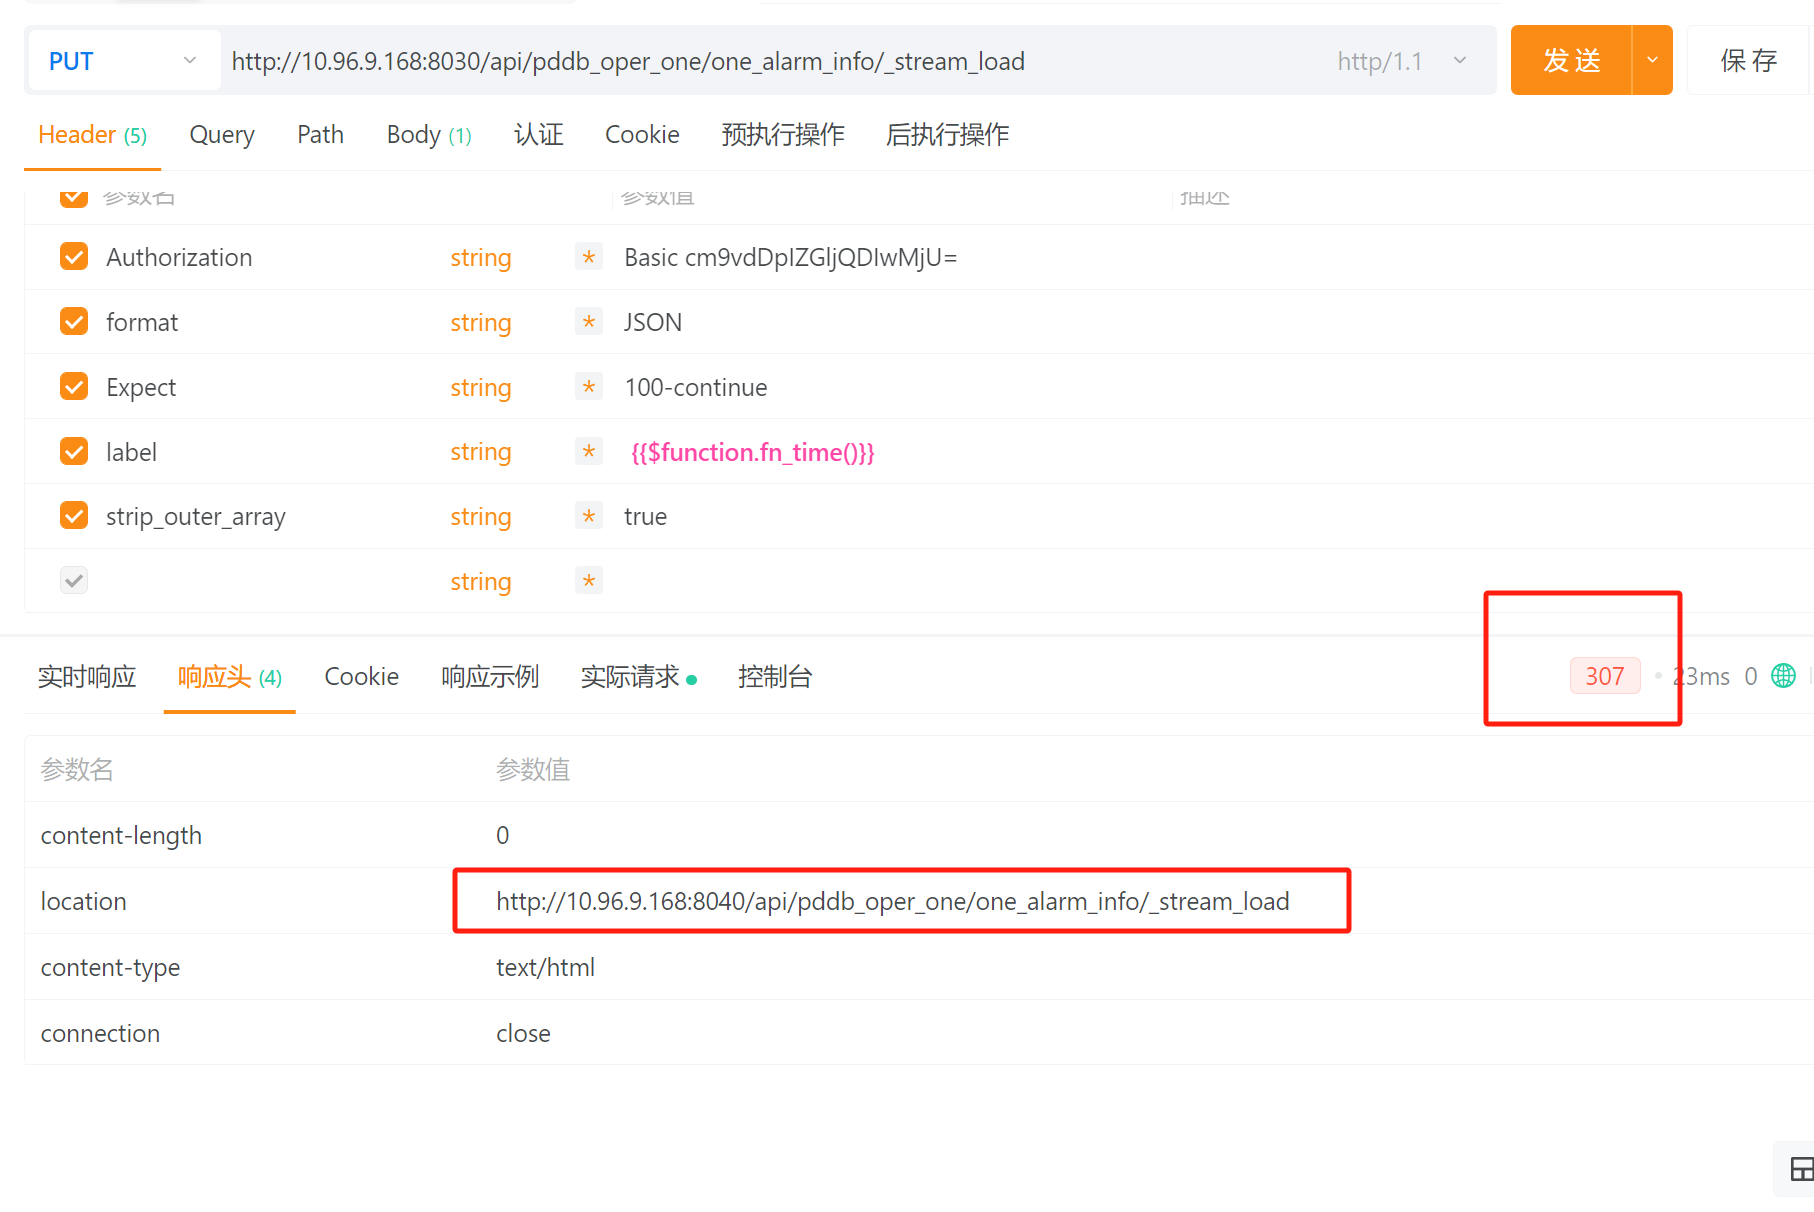Click the connection value close
1814x1212 pixels.
click(x=523, y=1034)
